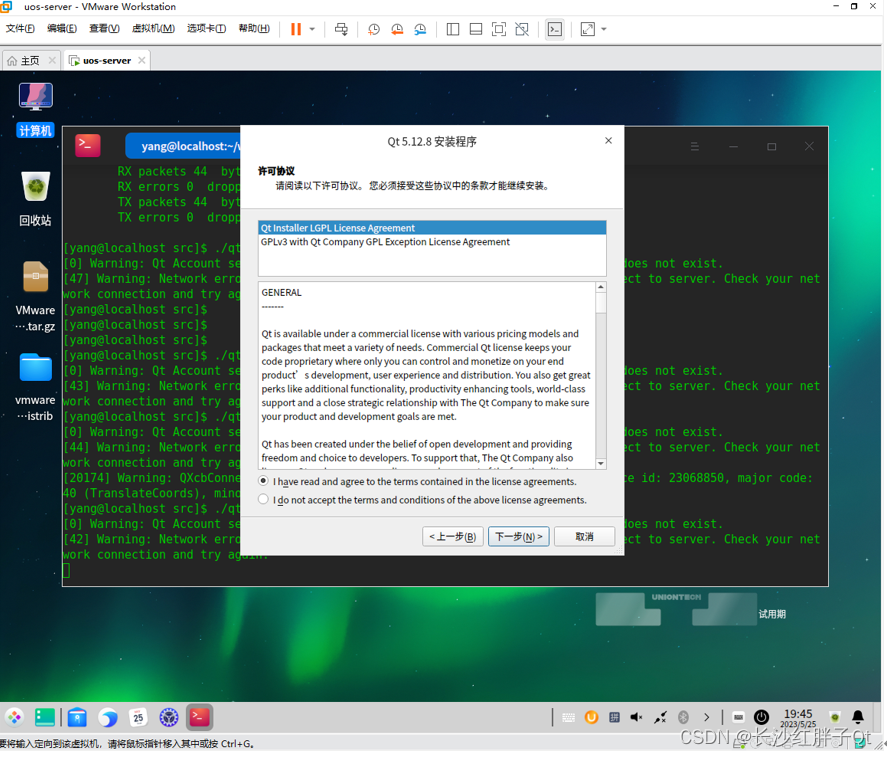This screenshot has height=757, width=887.
Task: Open the power options dropdown arrow beside pause
Action: (312, 29)
